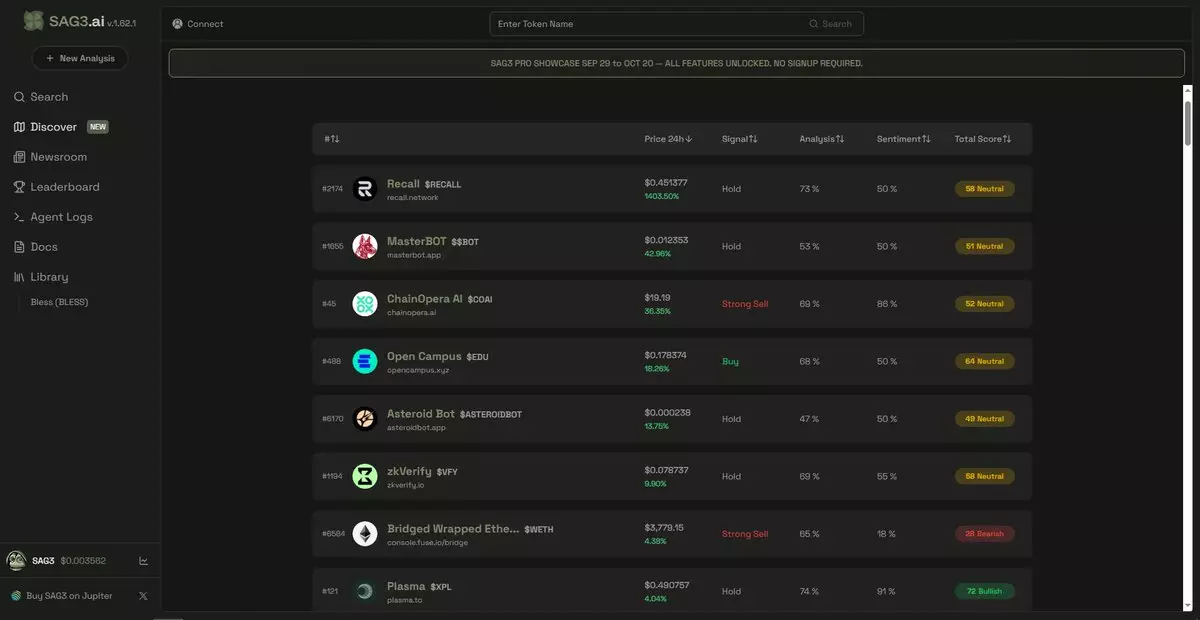Image resolution: width=1200 pixels, height=620 pixels.
Task: Toggle rank number sort order
Action: pos(332,139)
